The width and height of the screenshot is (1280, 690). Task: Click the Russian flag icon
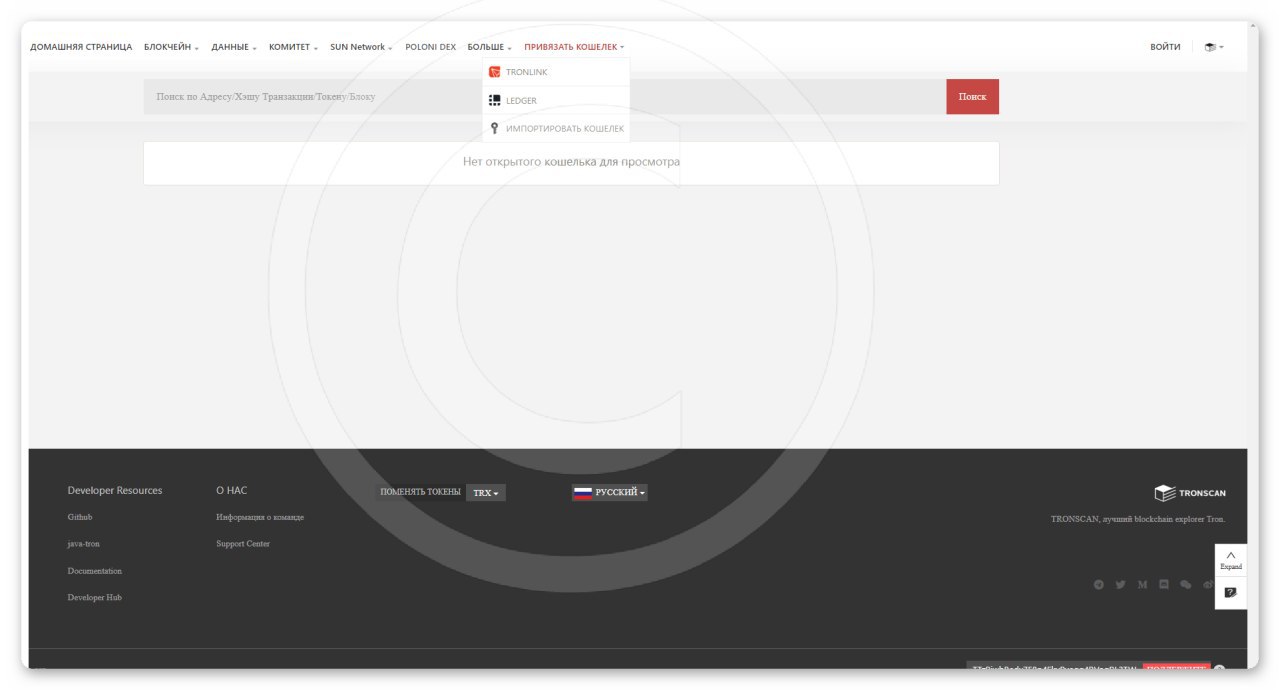583,492
